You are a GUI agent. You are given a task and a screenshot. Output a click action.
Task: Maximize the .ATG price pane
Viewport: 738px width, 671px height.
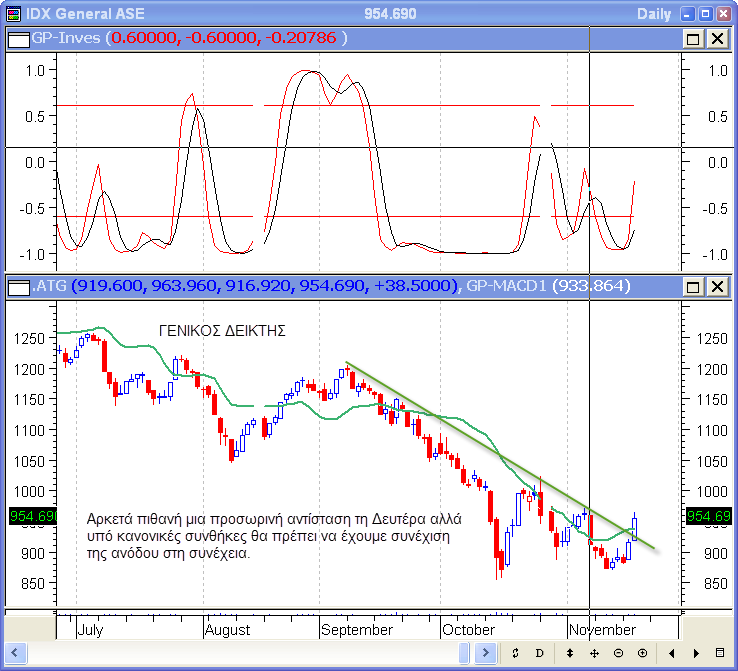[x=694, y=287]
